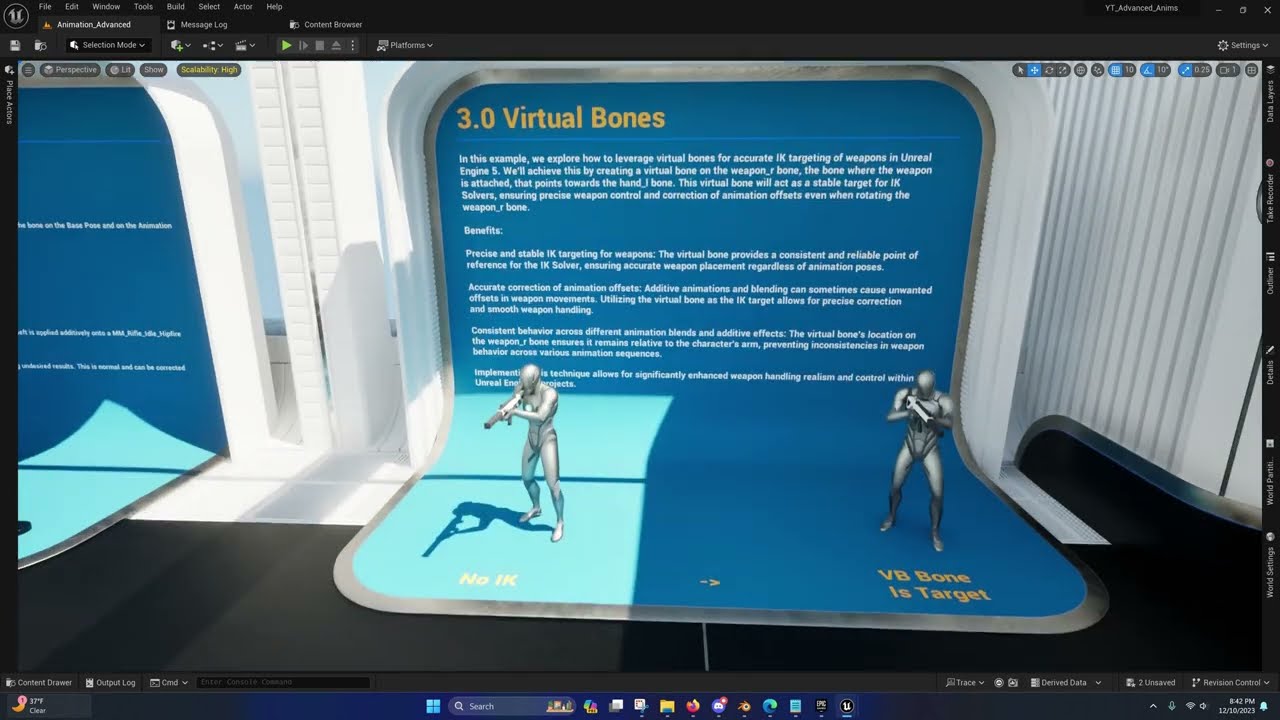This screenshot has width=1280, height=720.
Task: Click the Unreal Engine logo icon
Action: pyautogui.click(x=17, y=16)
